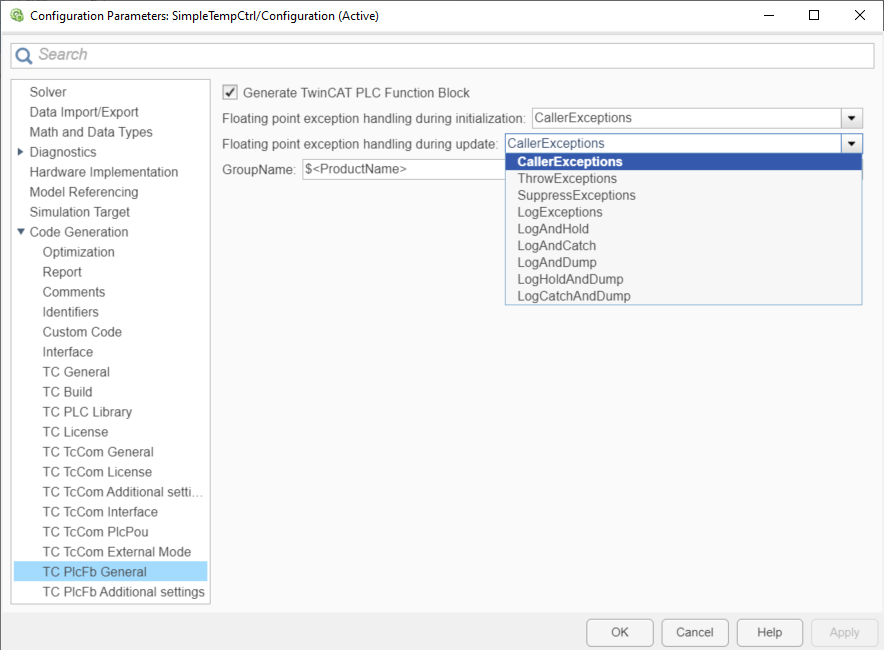The width and height of the screenshot is (884, 650).
Task: Expand the Diagnostics tree node
Action: pyautogui.click(x=20, y=152)
